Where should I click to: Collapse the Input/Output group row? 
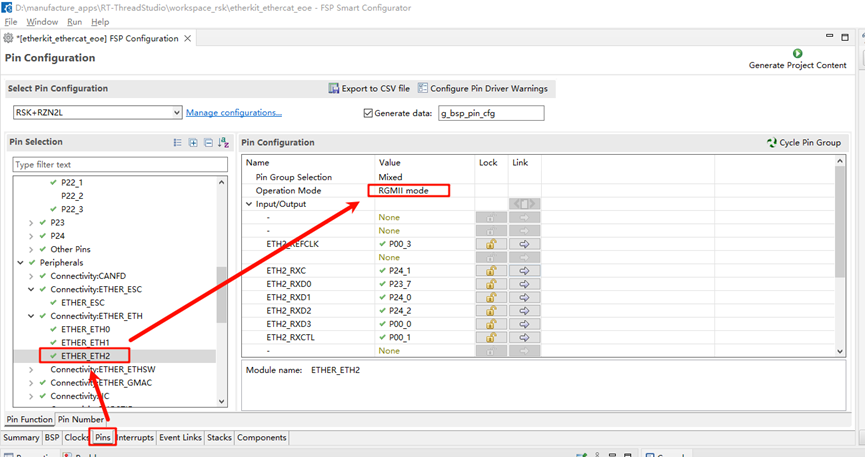(x=249, y=204)
